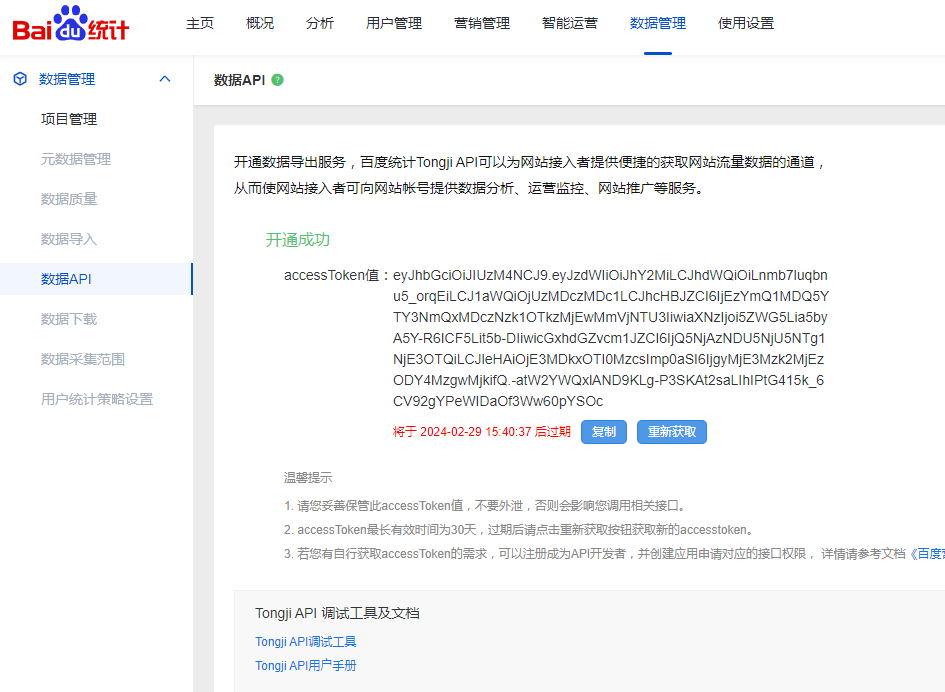Viewport: 945px width, 692px height.
Task: Click the Tongji API 调试工具及文档 heading
Action: click(337, 613)
